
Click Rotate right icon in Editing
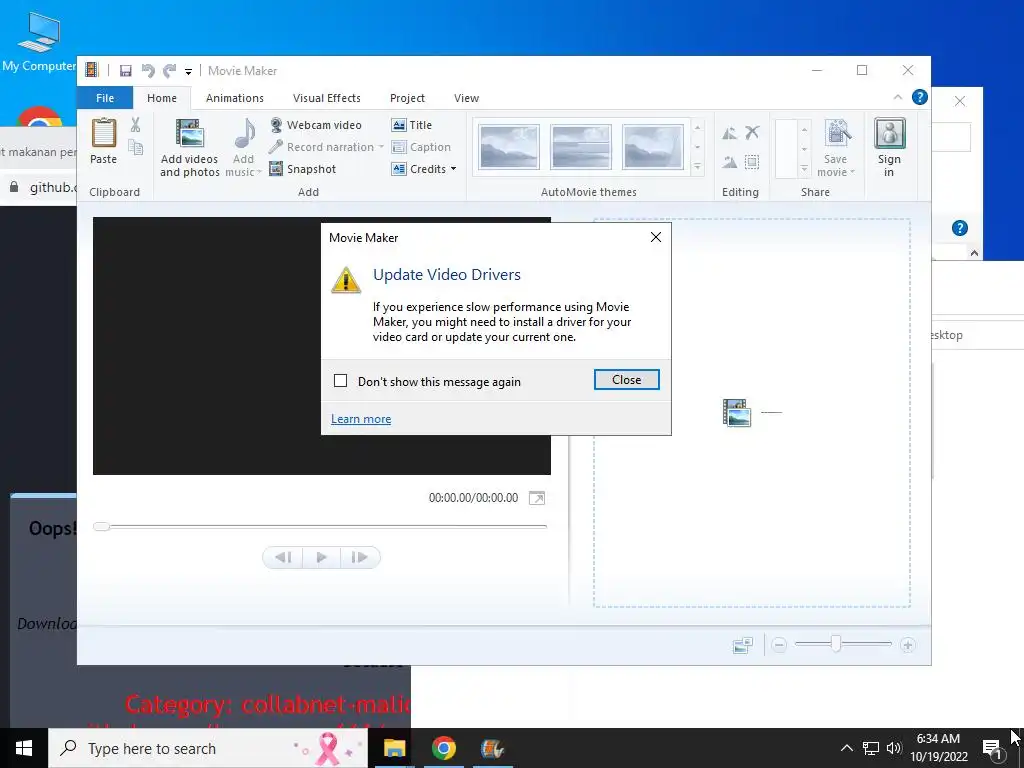click(x=729, y=162)
